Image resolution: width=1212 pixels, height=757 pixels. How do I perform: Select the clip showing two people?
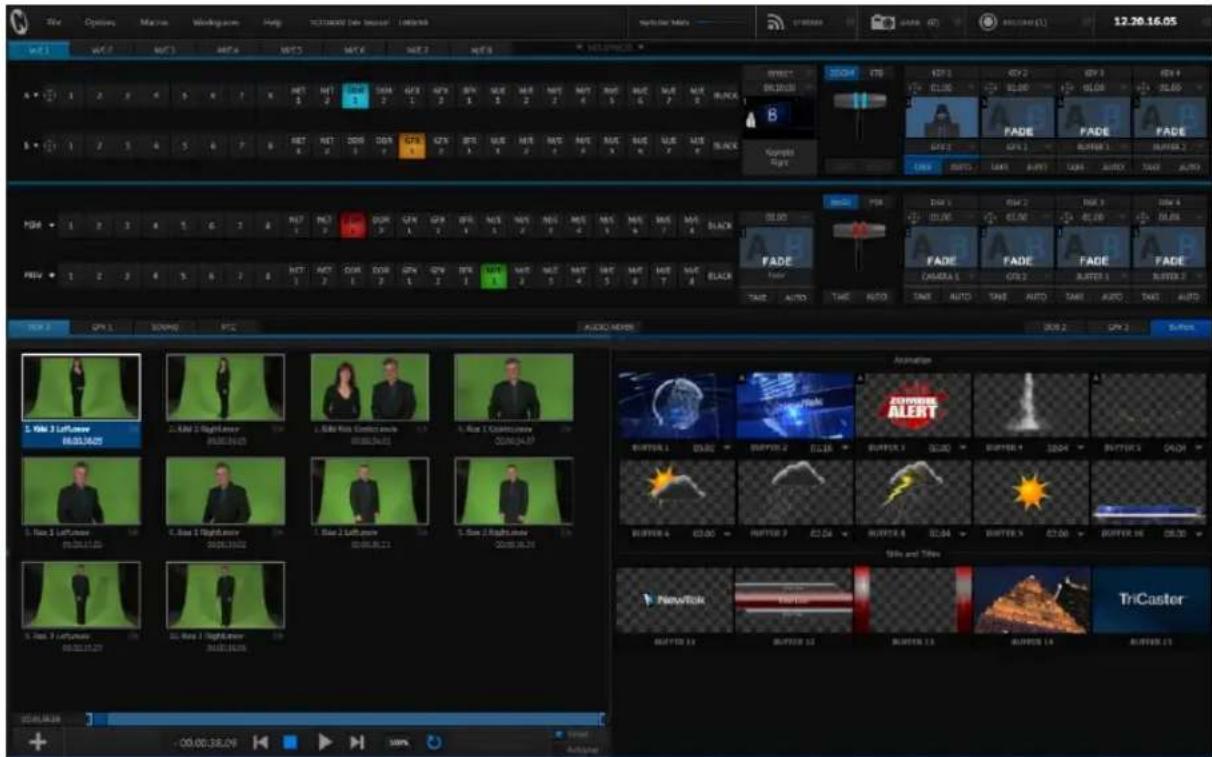tap(369, 388)
